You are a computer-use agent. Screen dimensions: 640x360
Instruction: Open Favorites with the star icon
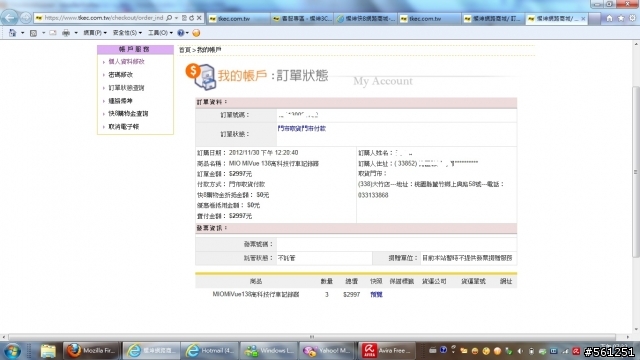tap(621, 18)
